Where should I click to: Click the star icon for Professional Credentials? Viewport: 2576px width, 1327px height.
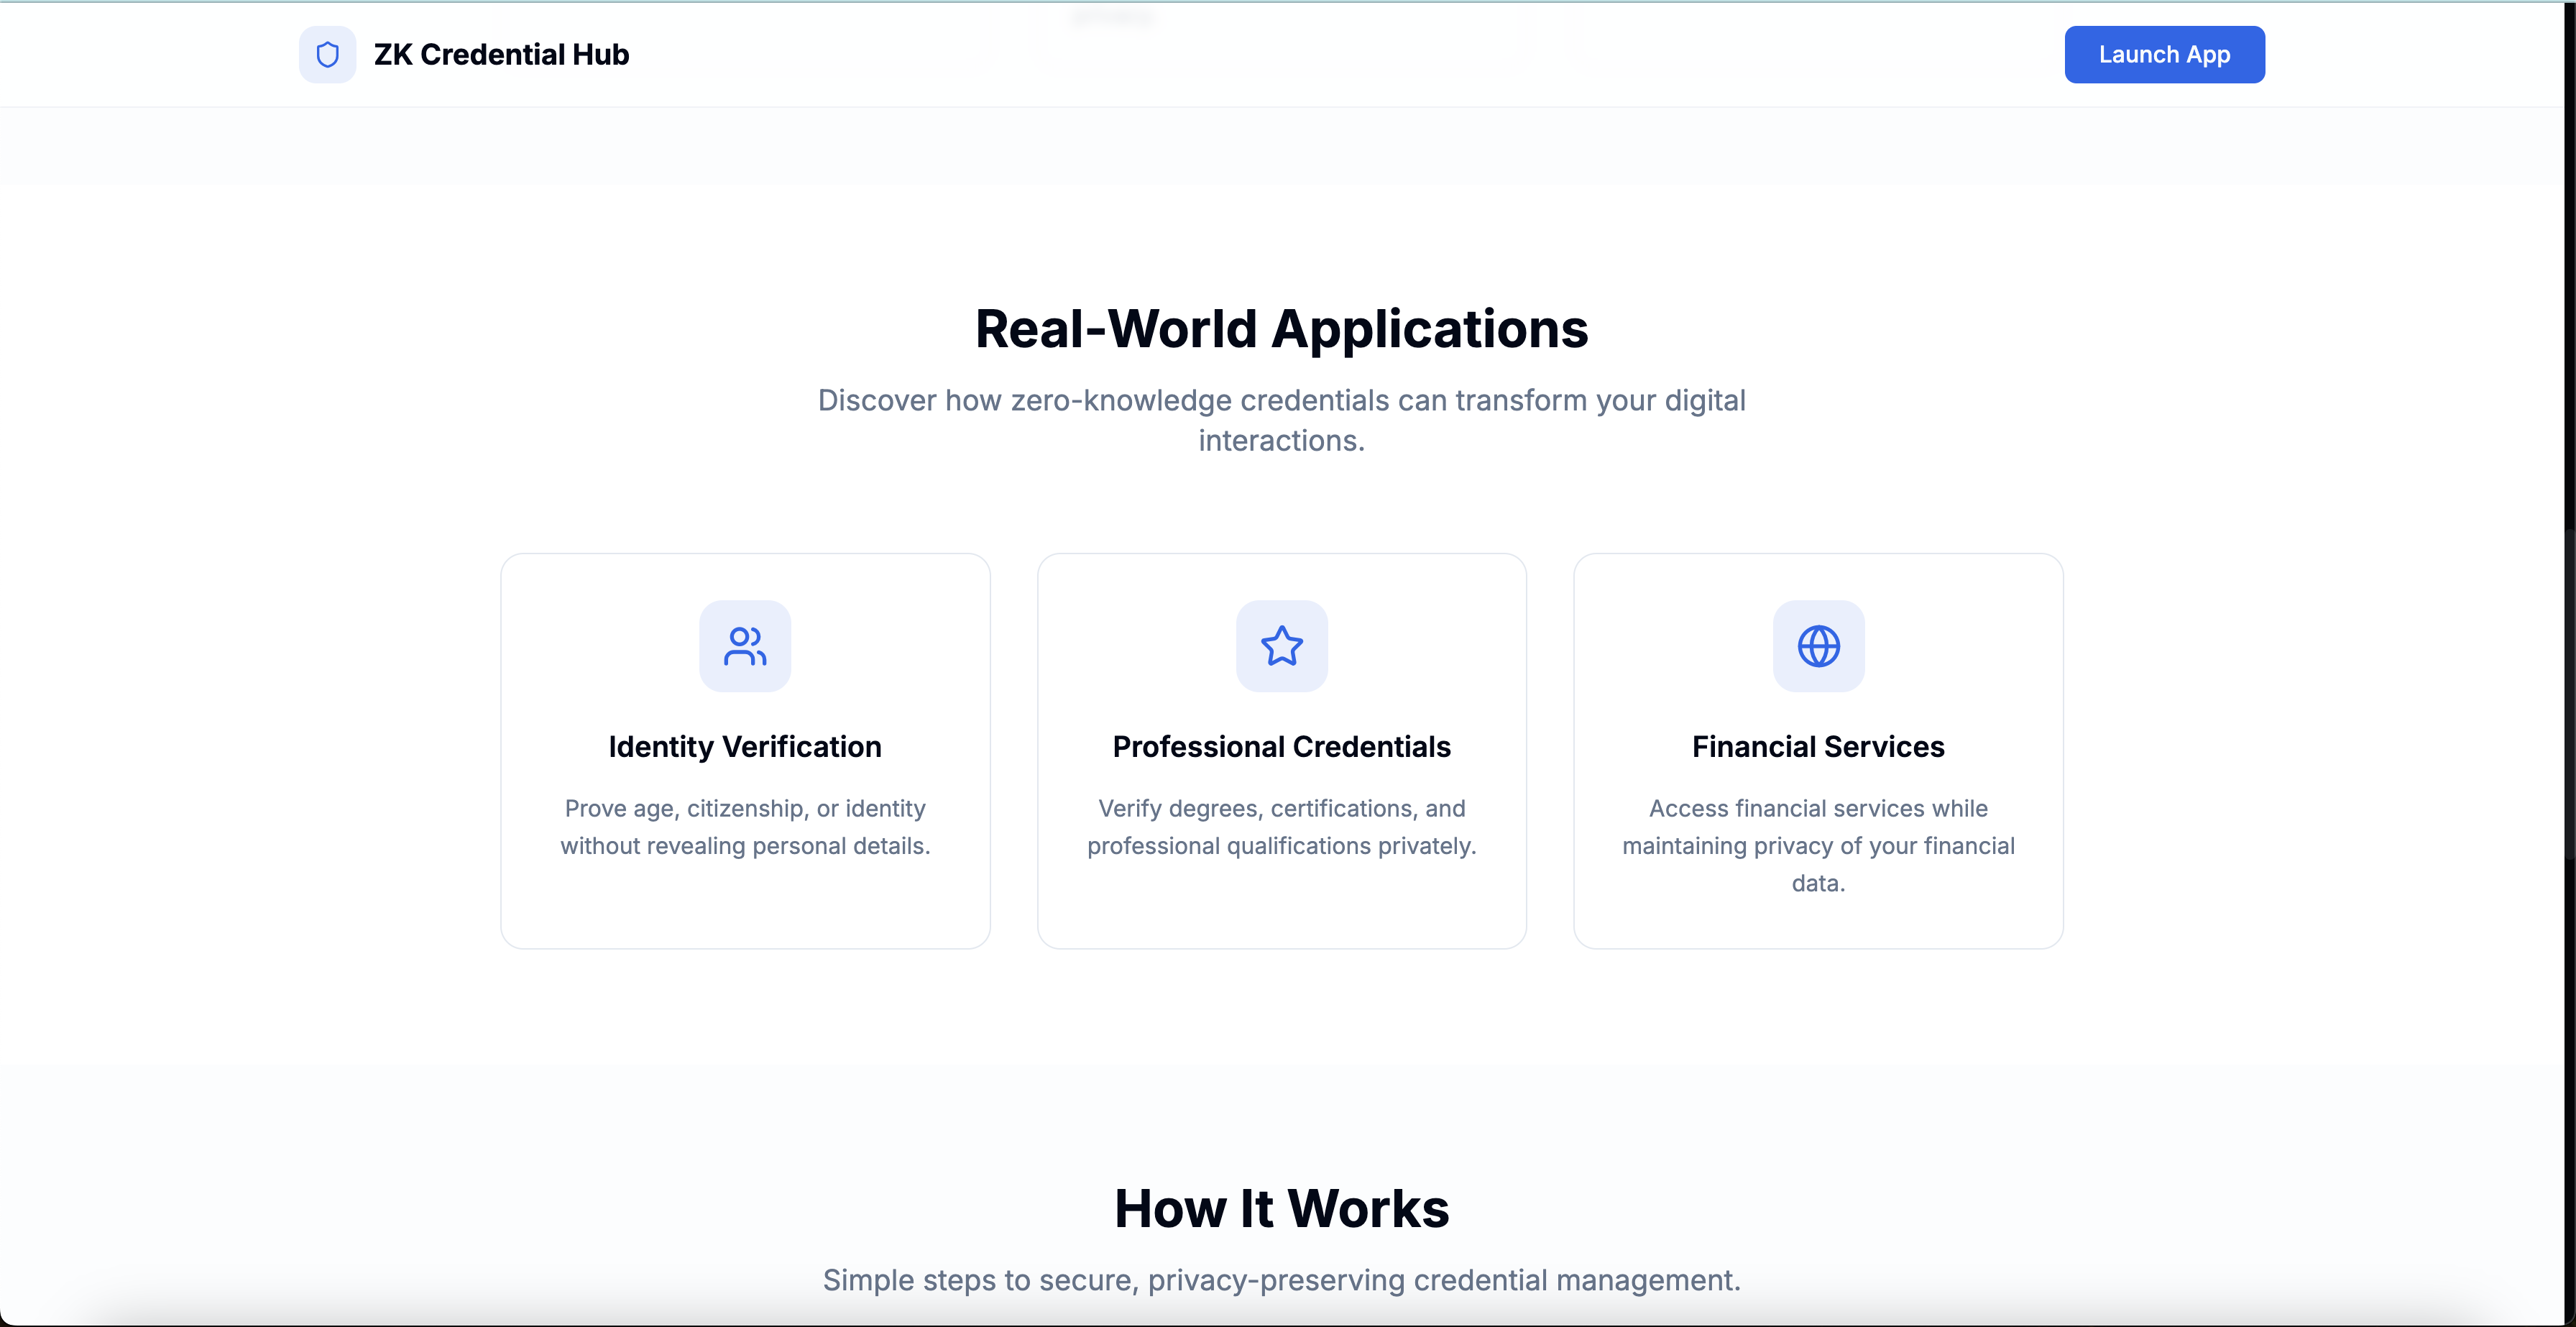coord(1281,646)
